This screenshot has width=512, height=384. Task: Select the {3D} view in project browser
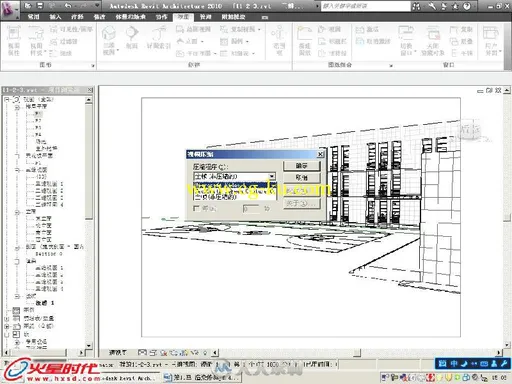tap(41, 177)
